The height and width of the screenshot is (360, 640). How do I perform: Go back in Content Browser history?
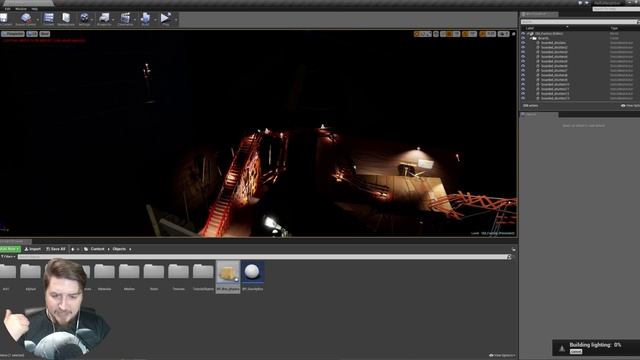pos(73,249)
